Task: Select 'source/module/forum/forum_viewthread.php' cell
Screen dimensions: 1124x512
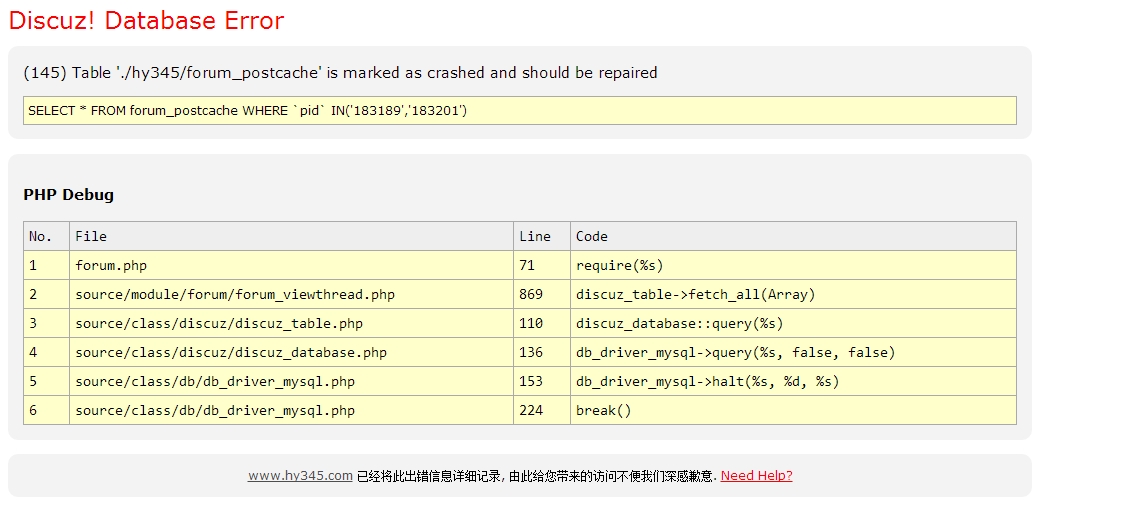Action: point(292,294)
